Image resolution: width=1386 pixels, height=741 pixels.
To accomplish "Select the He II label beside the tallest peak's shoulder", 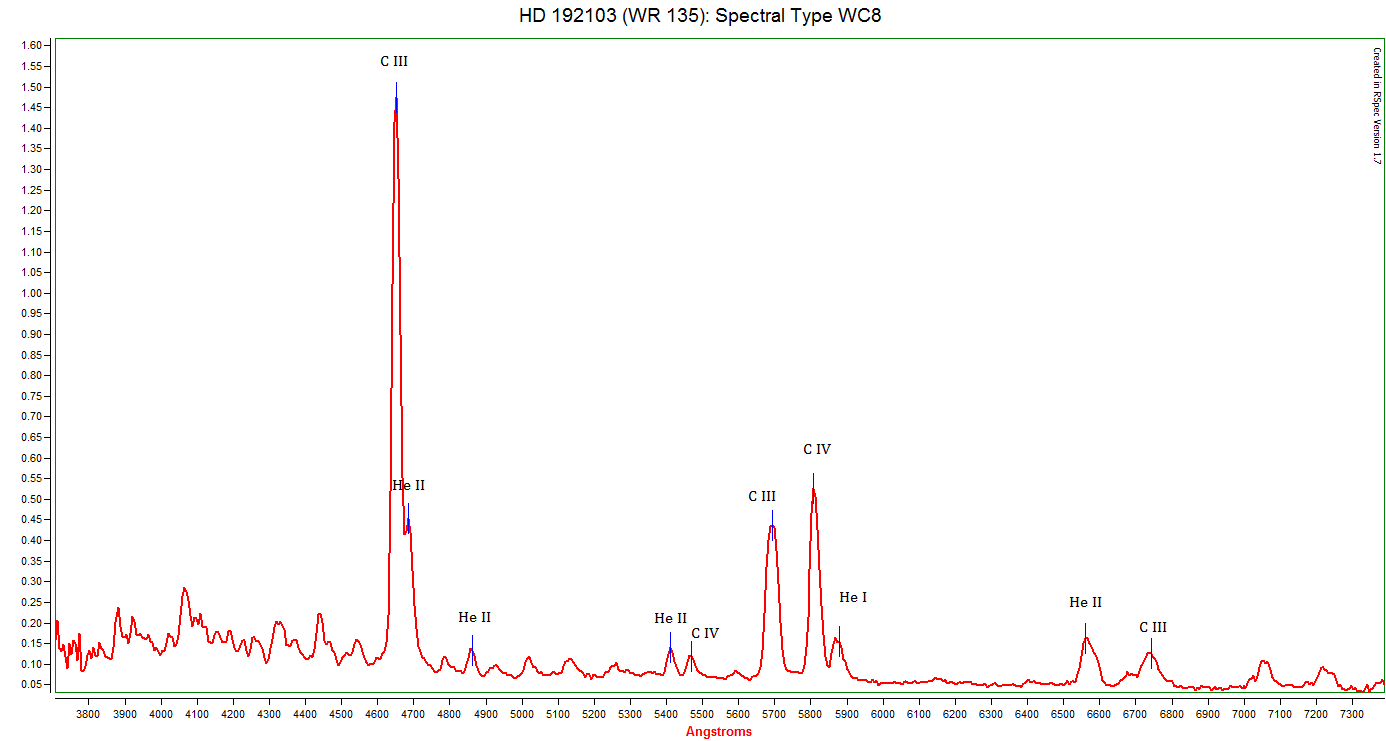I will tap(409, 486).
